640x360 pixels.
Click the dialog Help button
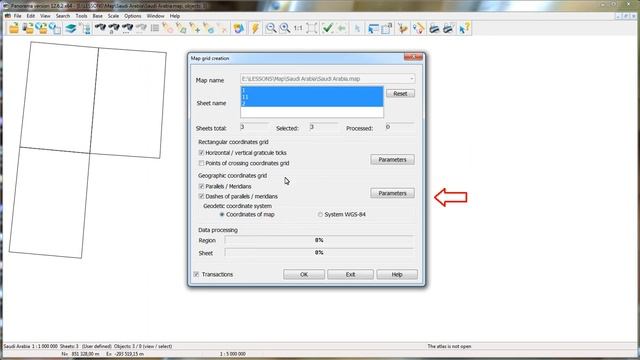coord(397,274)
